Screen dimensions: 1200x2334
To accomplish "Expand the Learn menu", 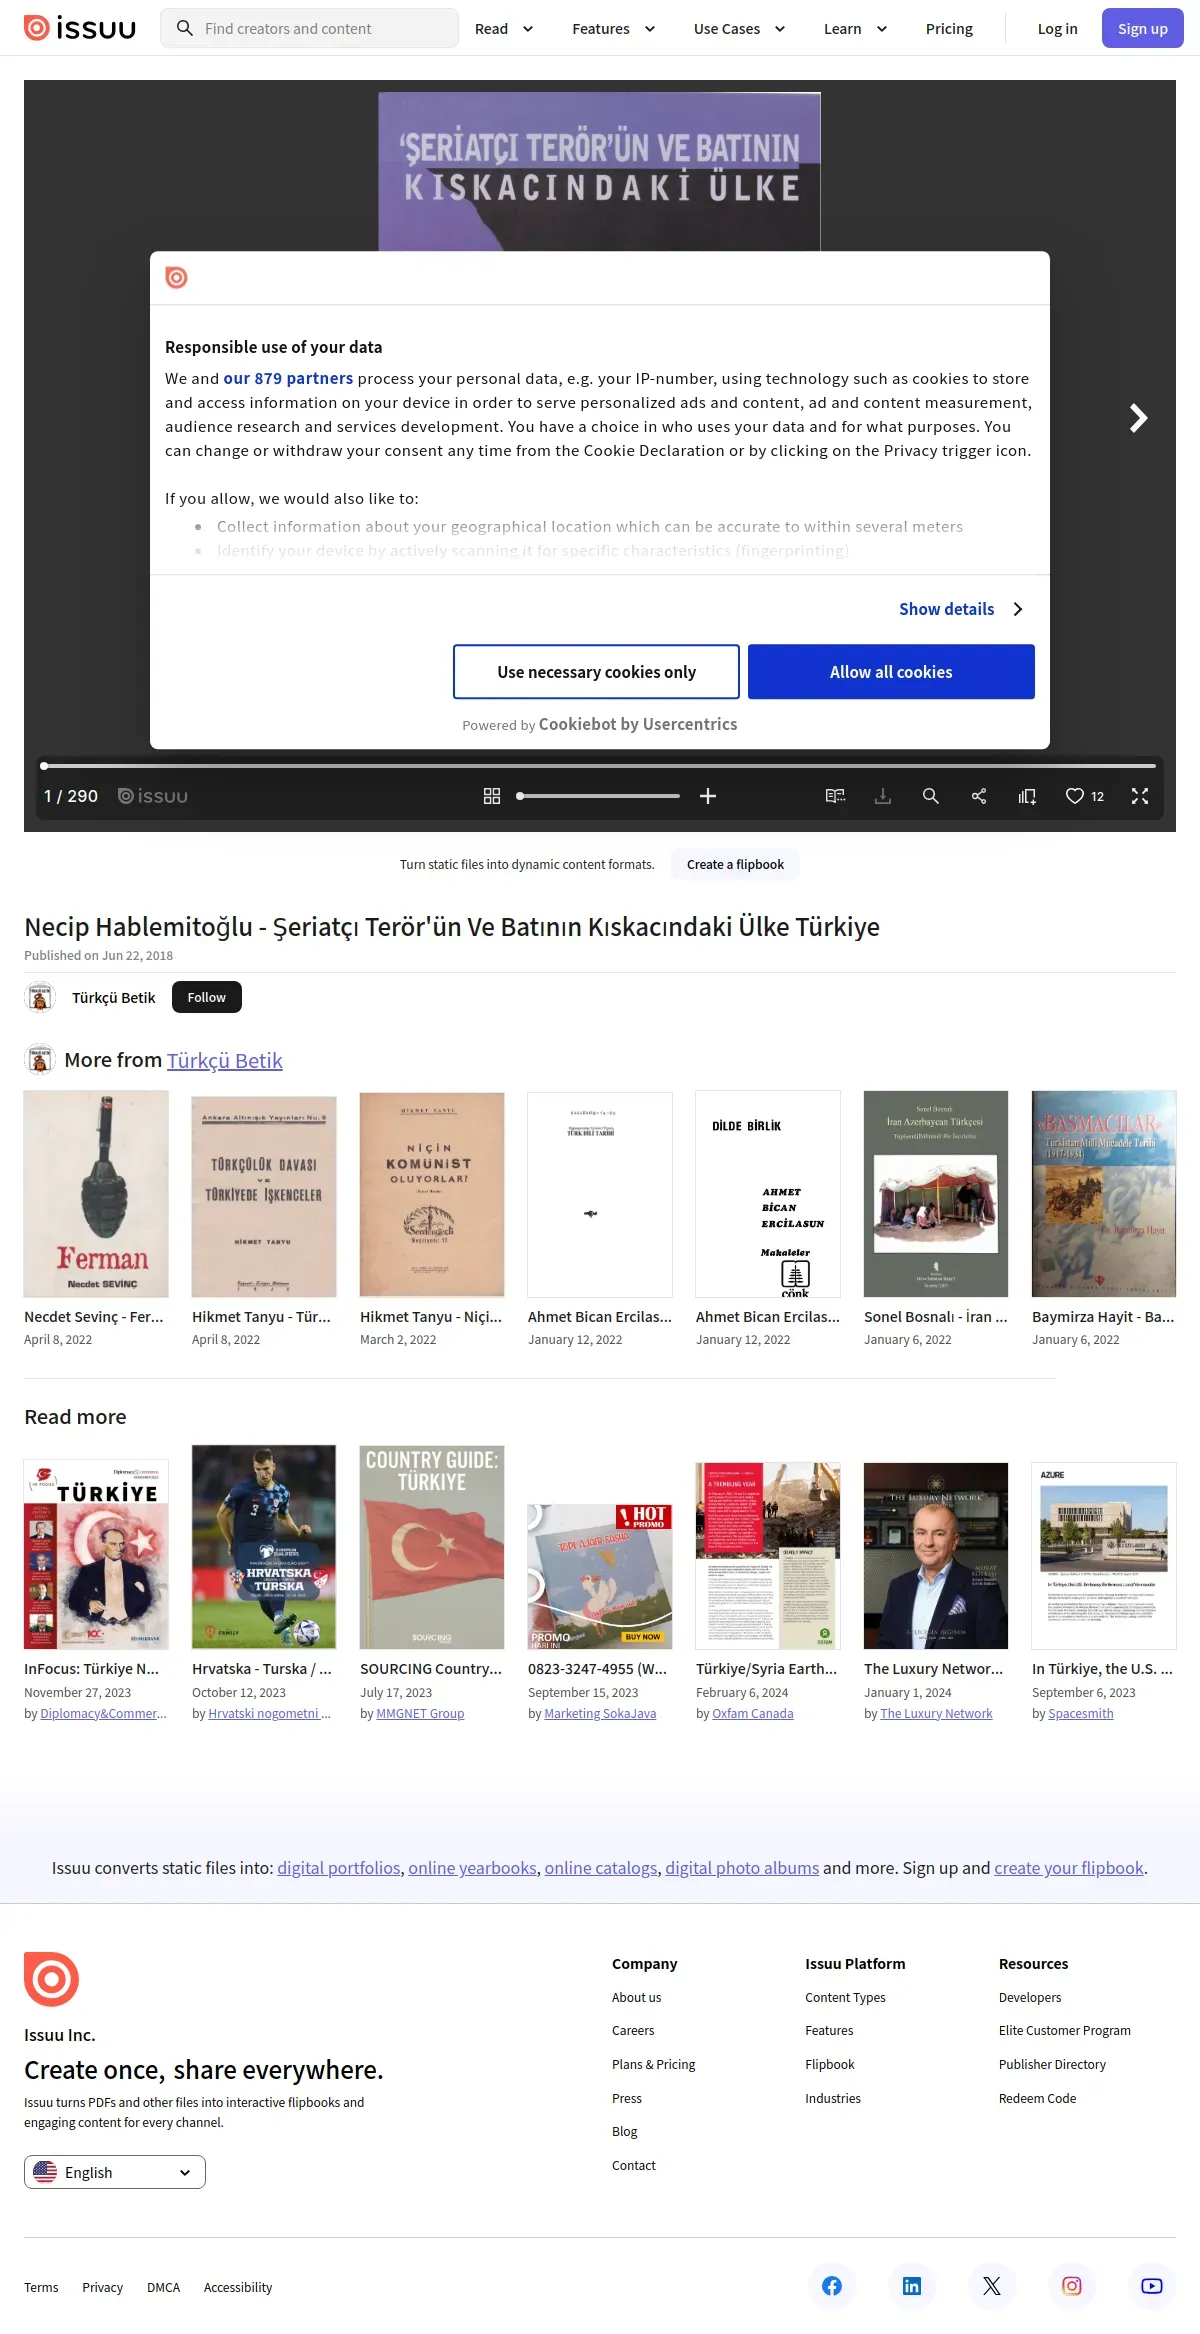I will (x=856, y=29).
